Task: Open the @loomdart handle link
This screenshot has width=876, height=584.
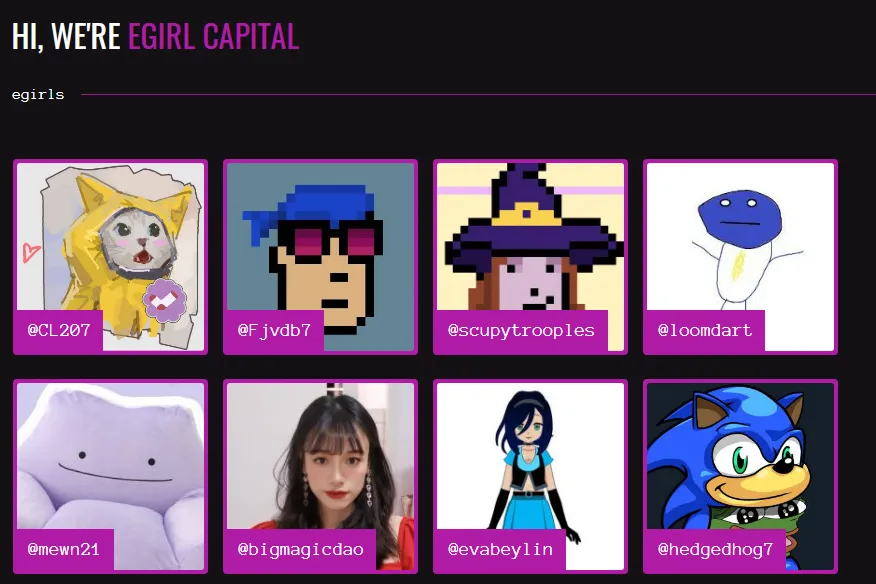Action: [x=705, y=330]
